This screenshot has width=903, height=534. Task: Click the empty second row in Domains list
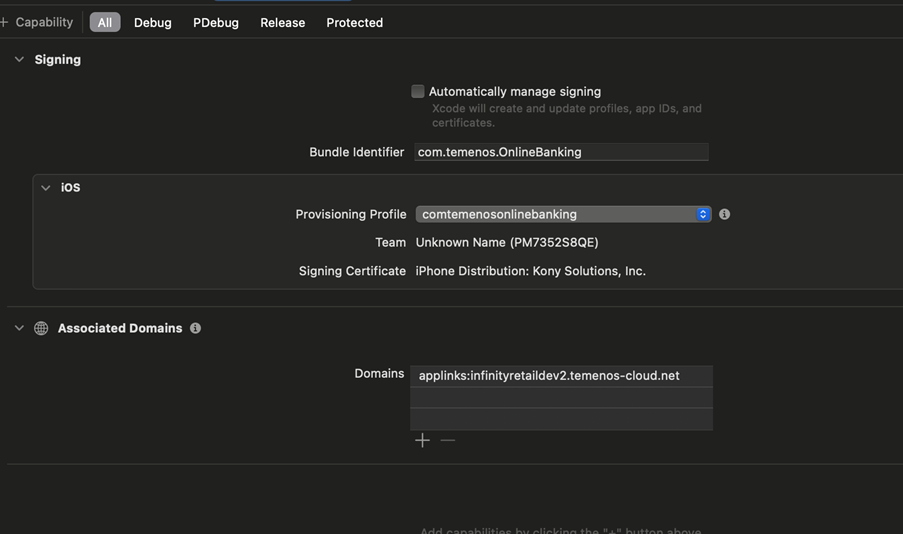point(561,397)
